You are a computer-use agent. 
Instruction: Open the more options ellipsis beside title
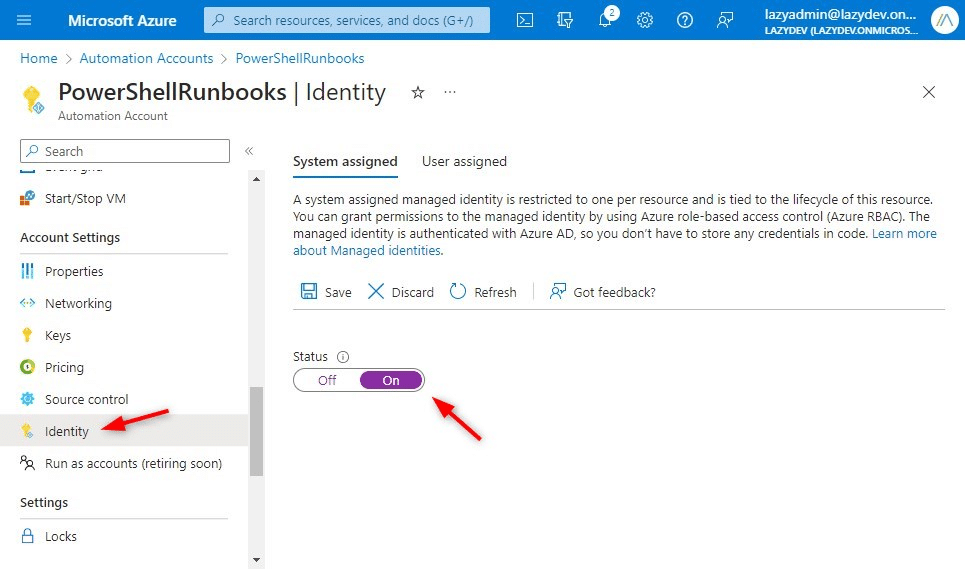450,92
